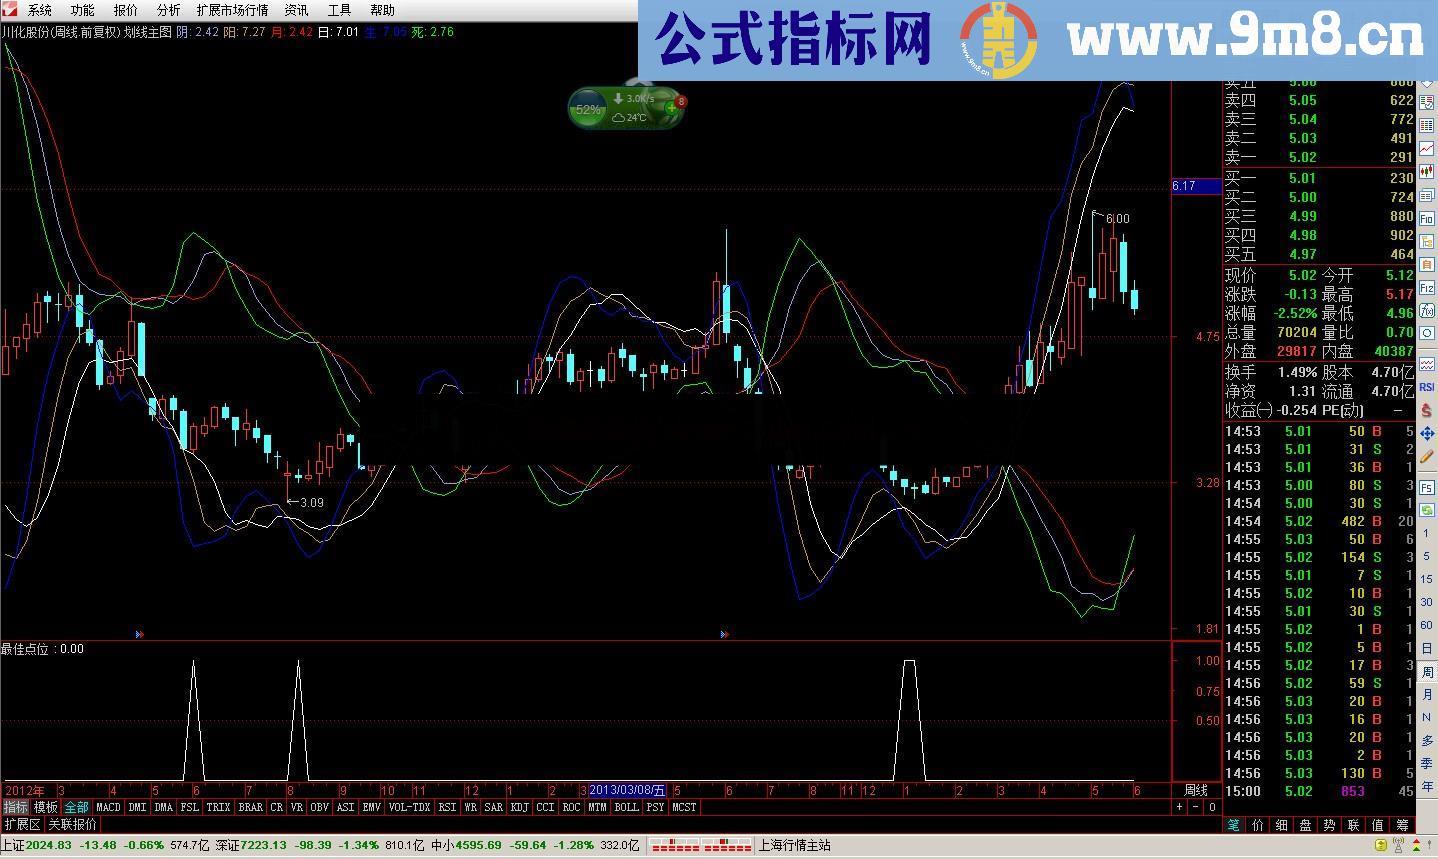Click the 上海行情主站 connection indicator in status bar

(x=795, y=845)
